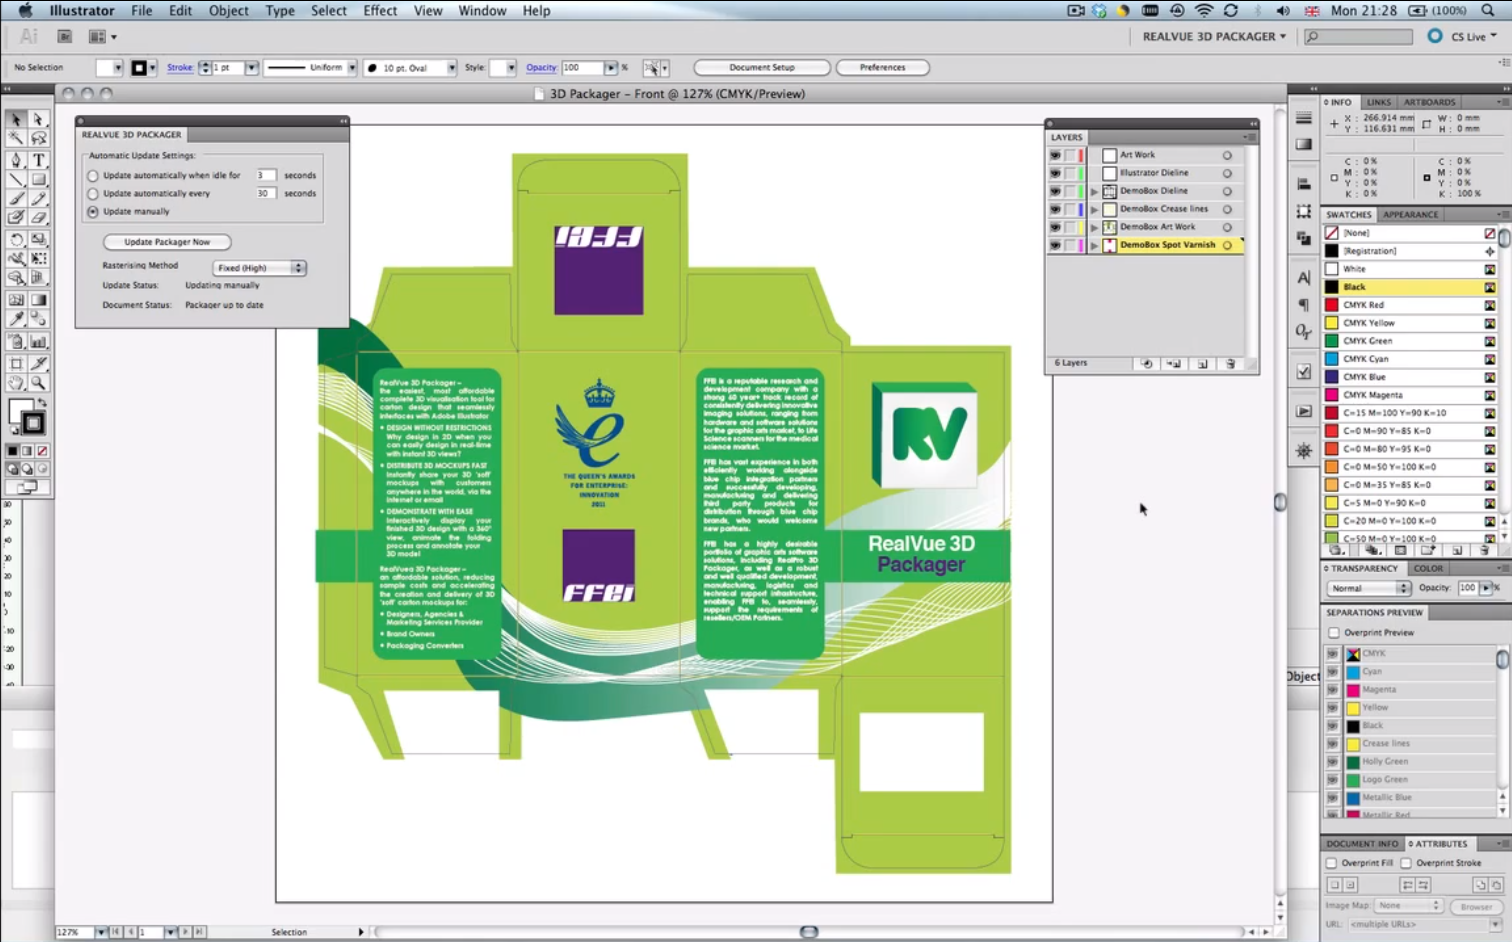
Task: Open the Rasterising Method dropdown
Action: click(x=259, y=268)
